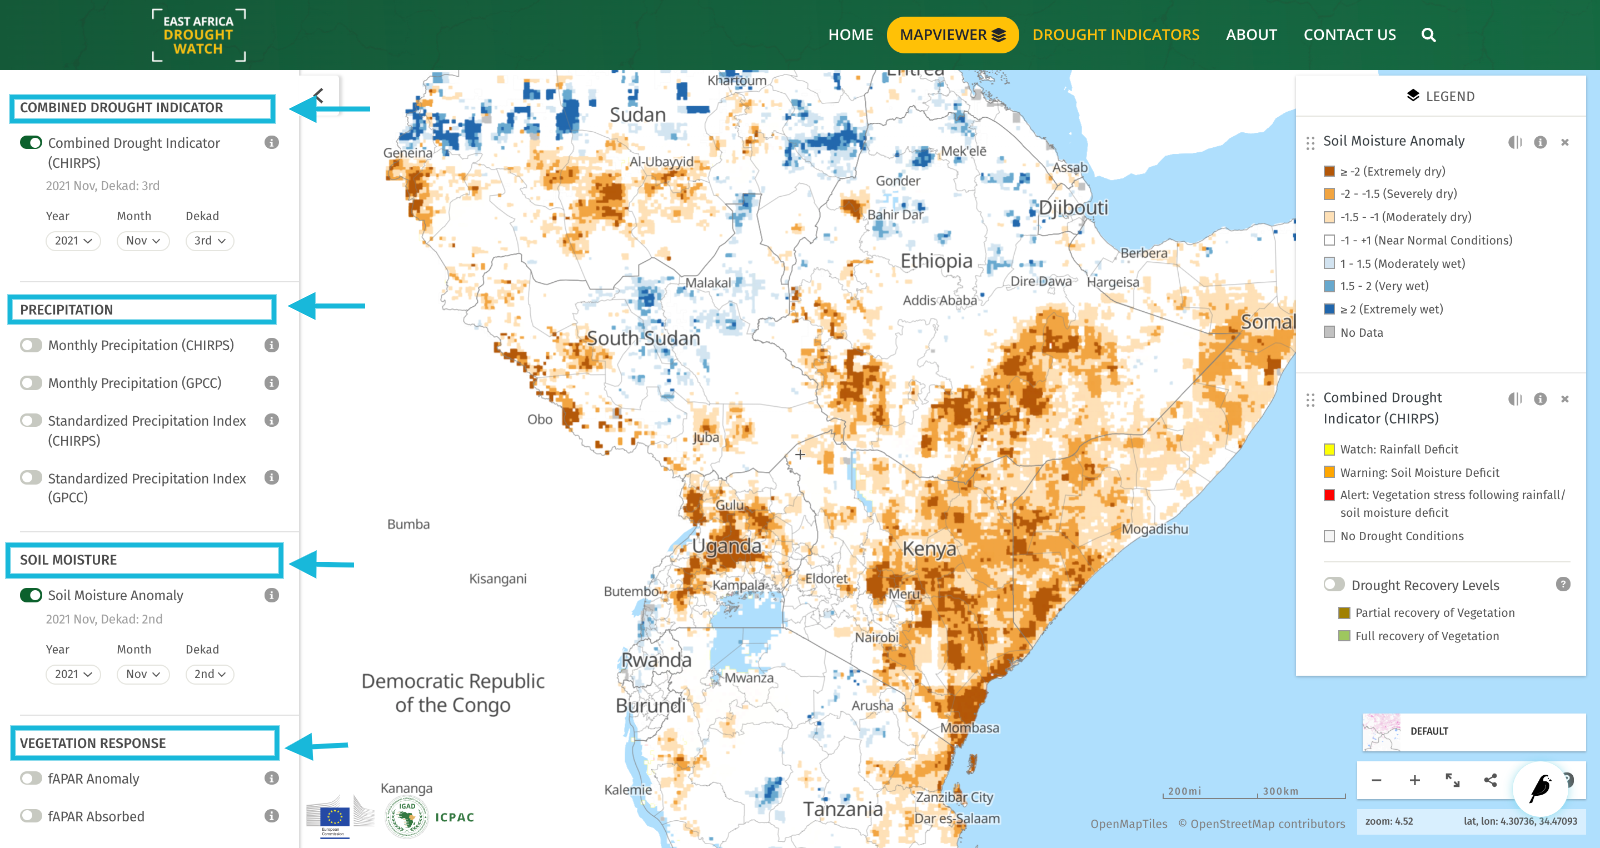Screen dimensions: 1600x848
Task: Click the Watch: Rainfall Deficit yellow swatch
Action: pyautogui.click(x=1329, y=449)
